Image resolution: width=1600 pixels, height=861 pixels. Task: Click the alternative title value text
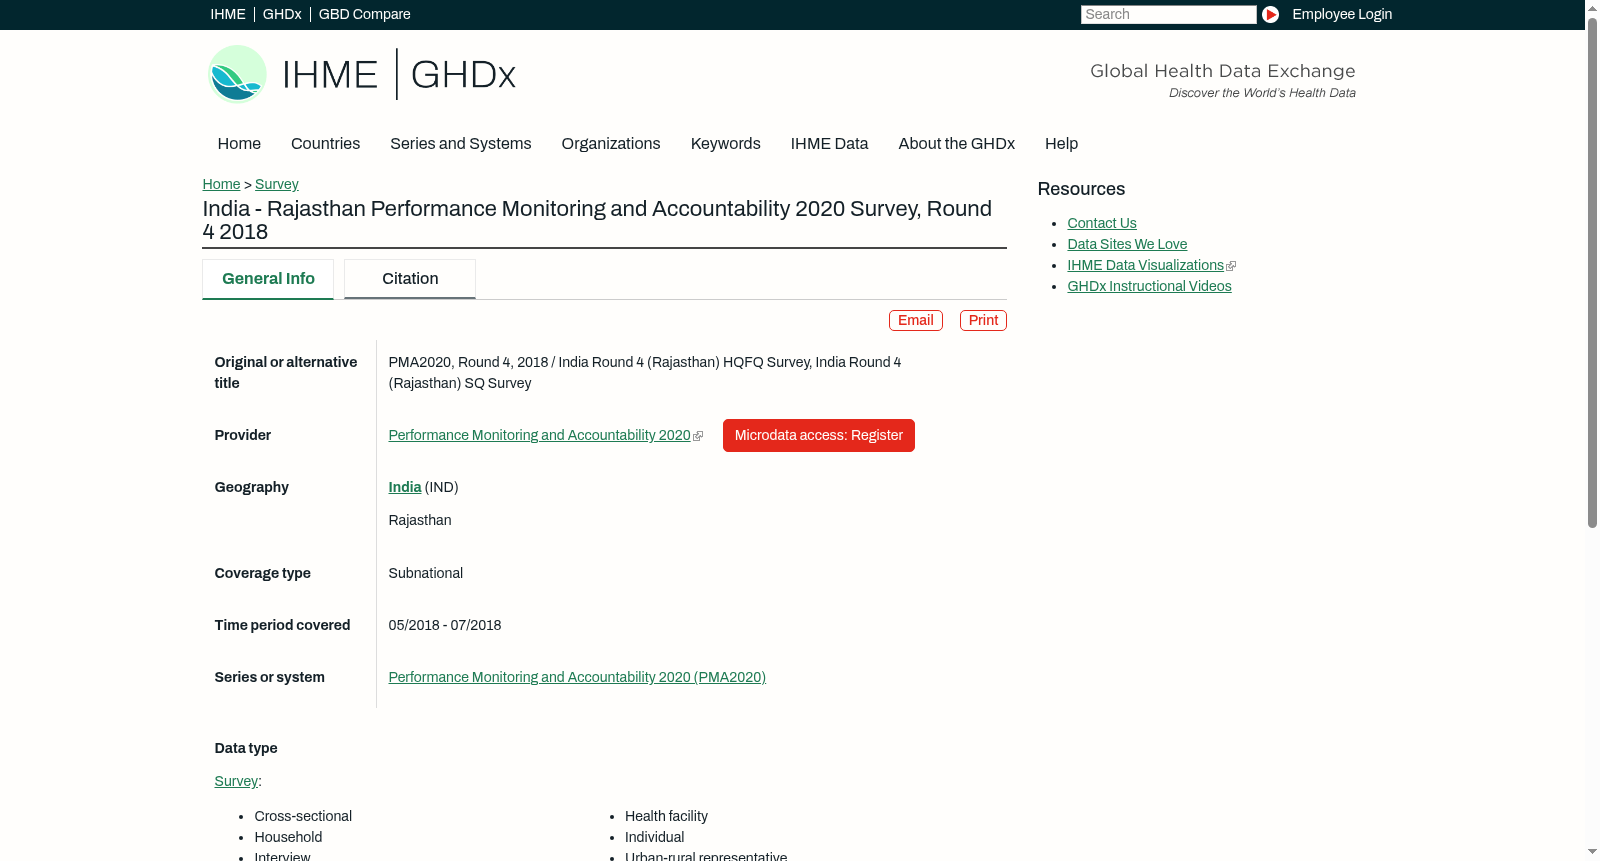point(645,372)
